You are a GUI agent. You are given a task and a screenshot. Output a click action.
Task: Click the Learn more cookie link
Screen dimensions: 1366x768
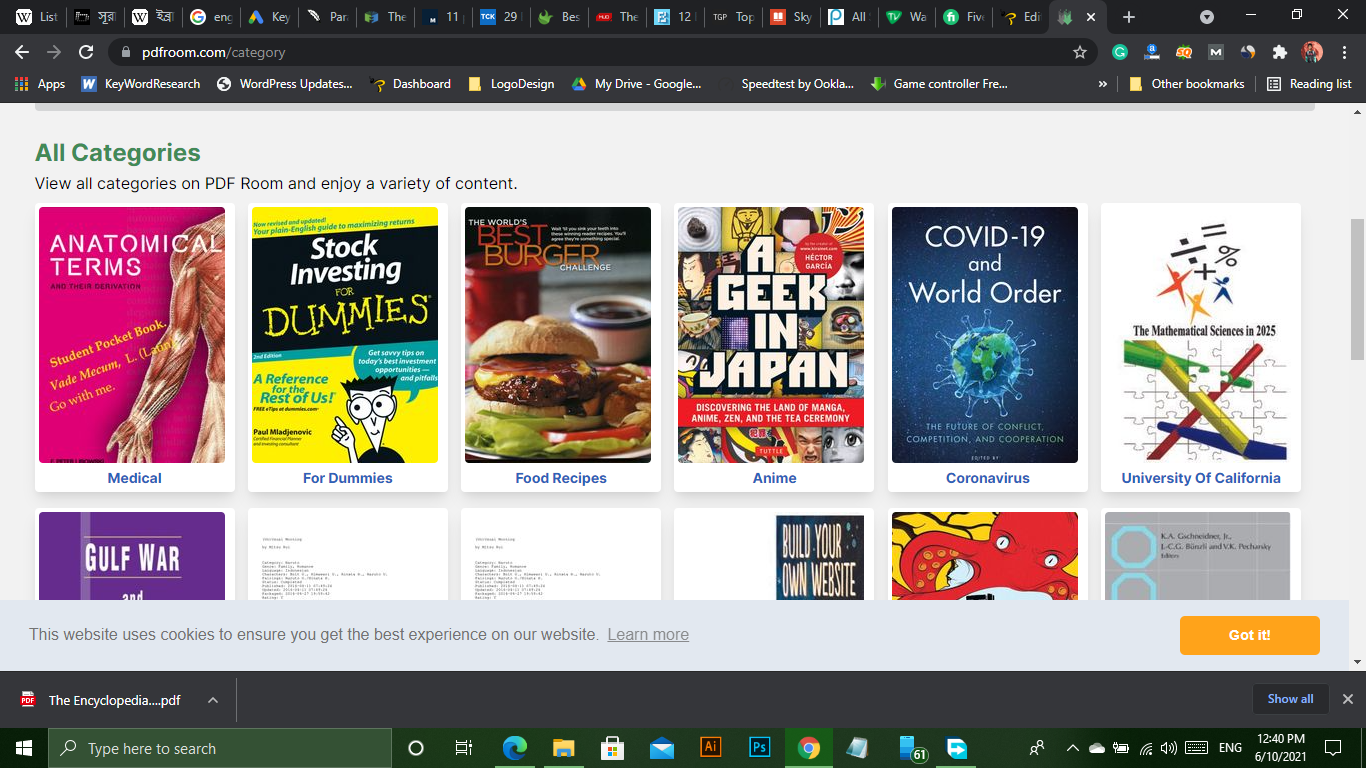point(648,635)
